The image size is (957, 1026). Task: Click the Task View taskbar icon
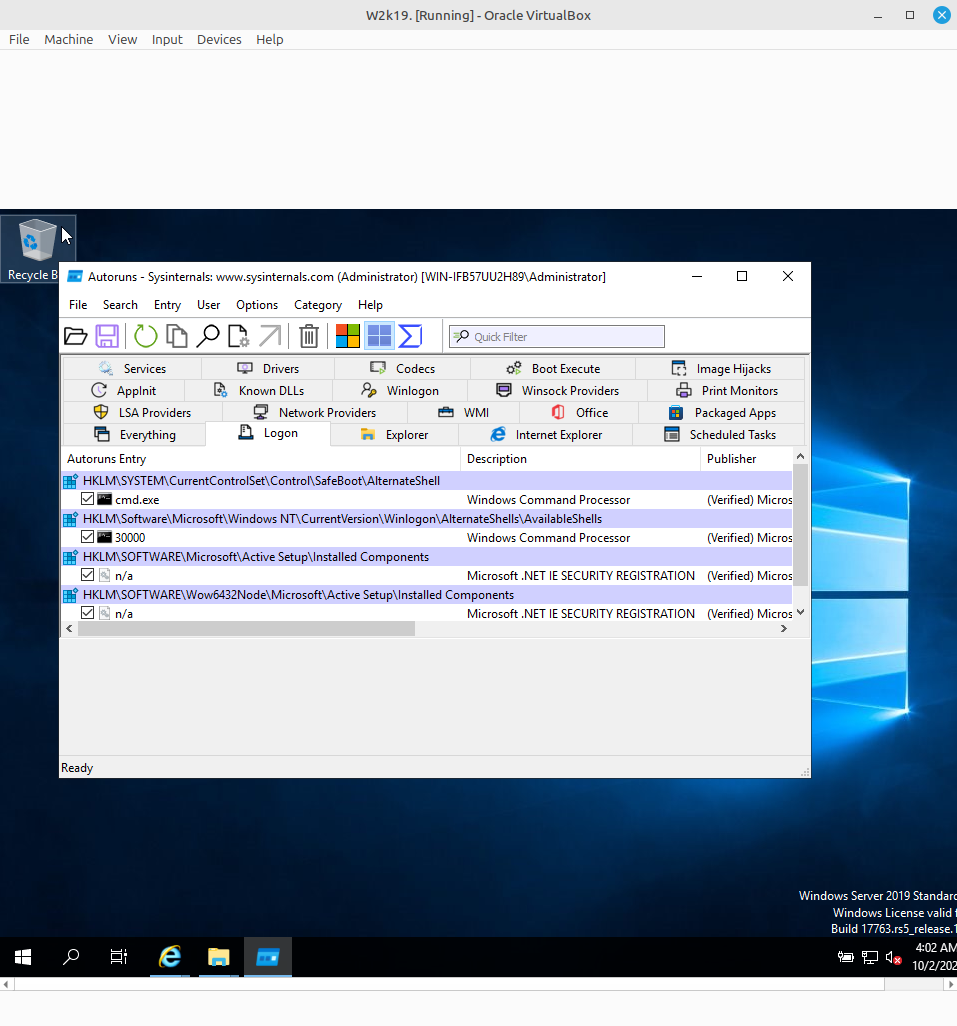coord(119,957)
